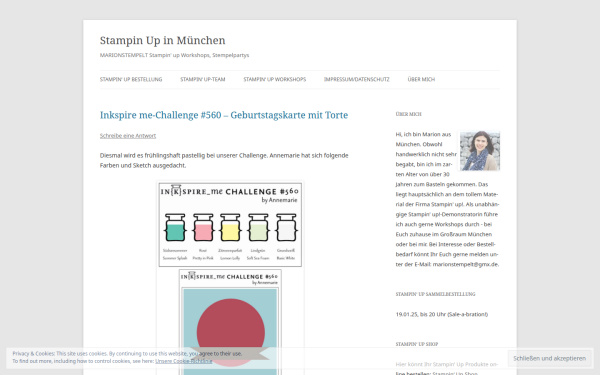Open the Stampin' Up-Team menu item
The width and height of the screenshot is (600, 375).
point(203,80)
